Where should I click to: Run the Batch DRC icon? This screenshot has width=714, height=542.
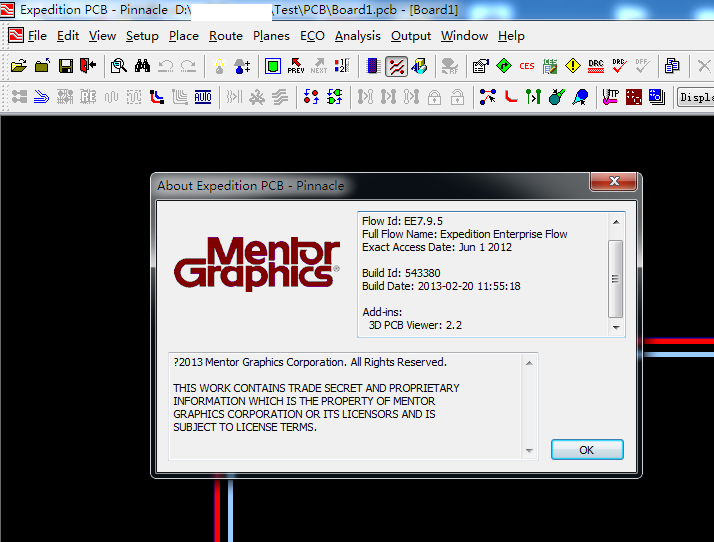(x=596, y=66)
